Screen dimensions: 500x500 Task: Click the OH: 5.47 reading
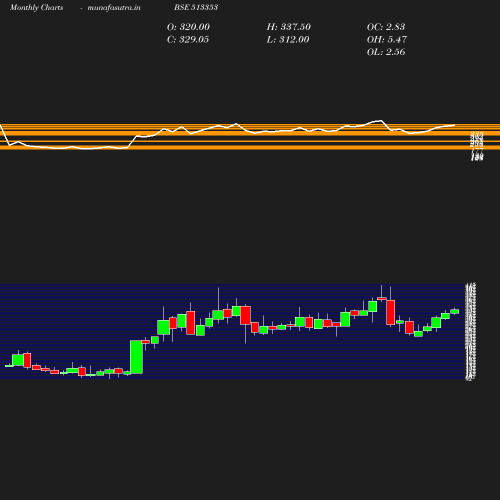point(387,40)
